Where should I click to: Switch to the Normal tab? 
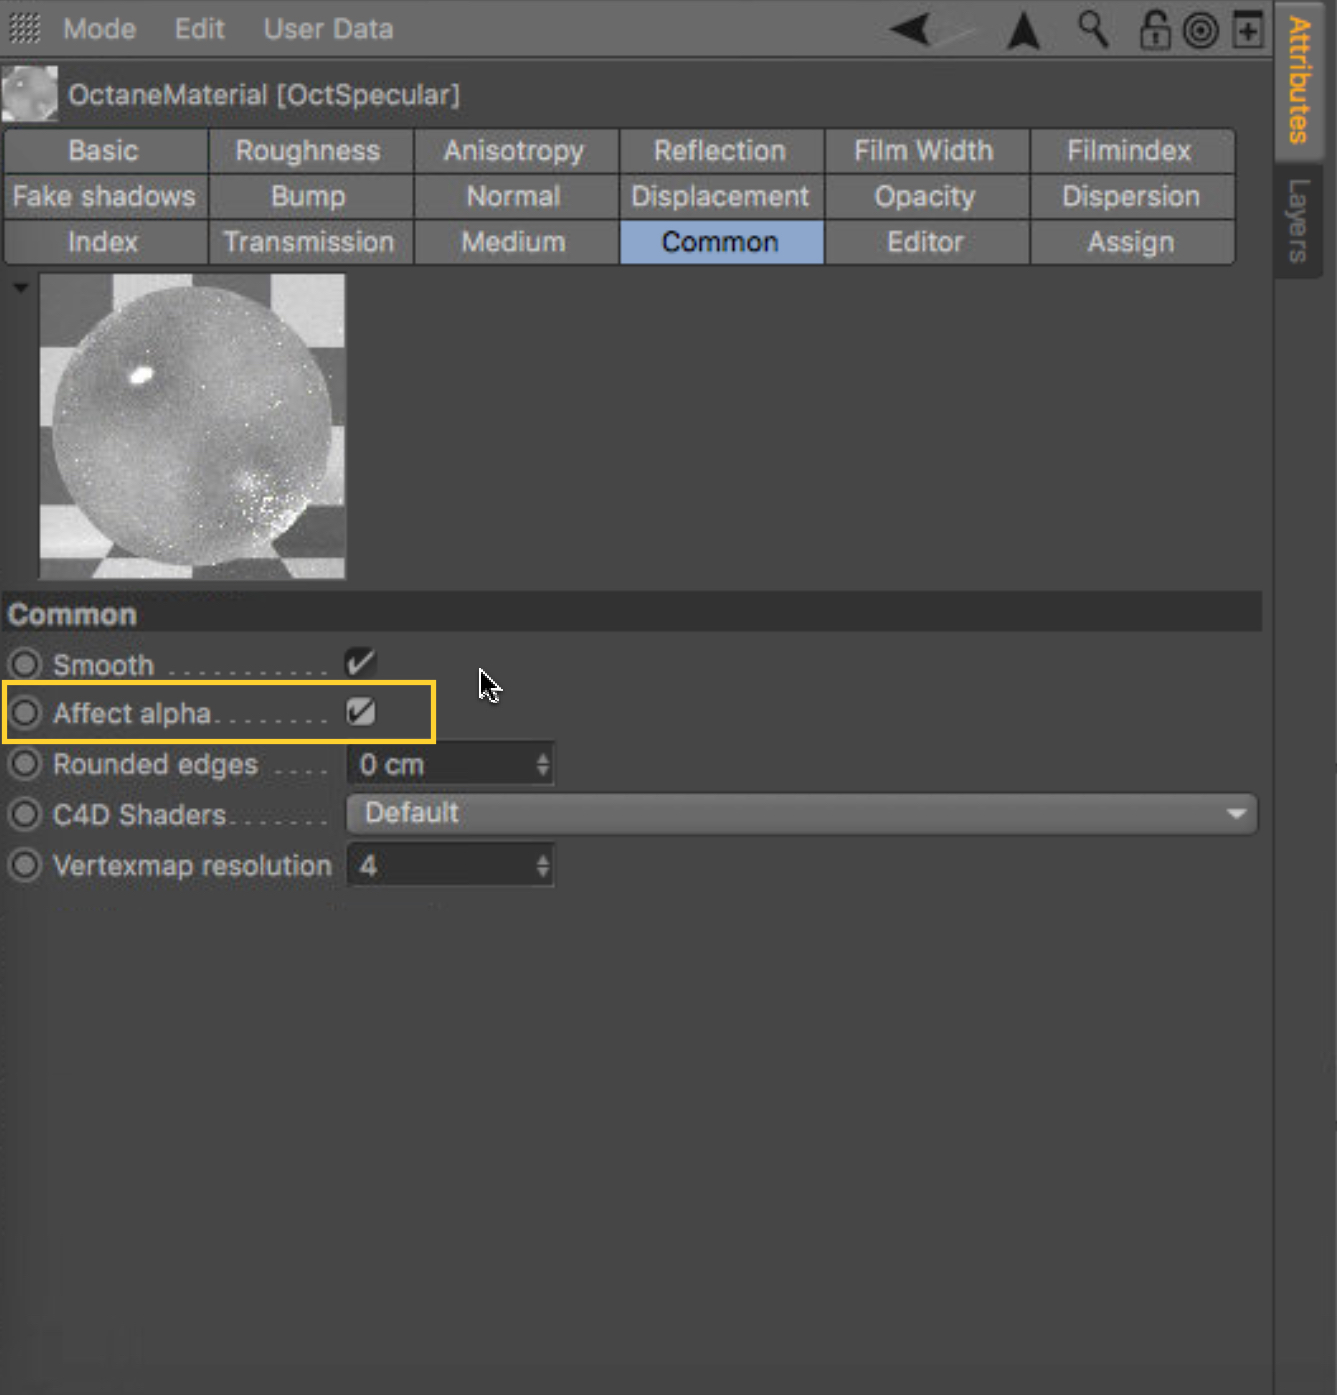tap(515, 196)
